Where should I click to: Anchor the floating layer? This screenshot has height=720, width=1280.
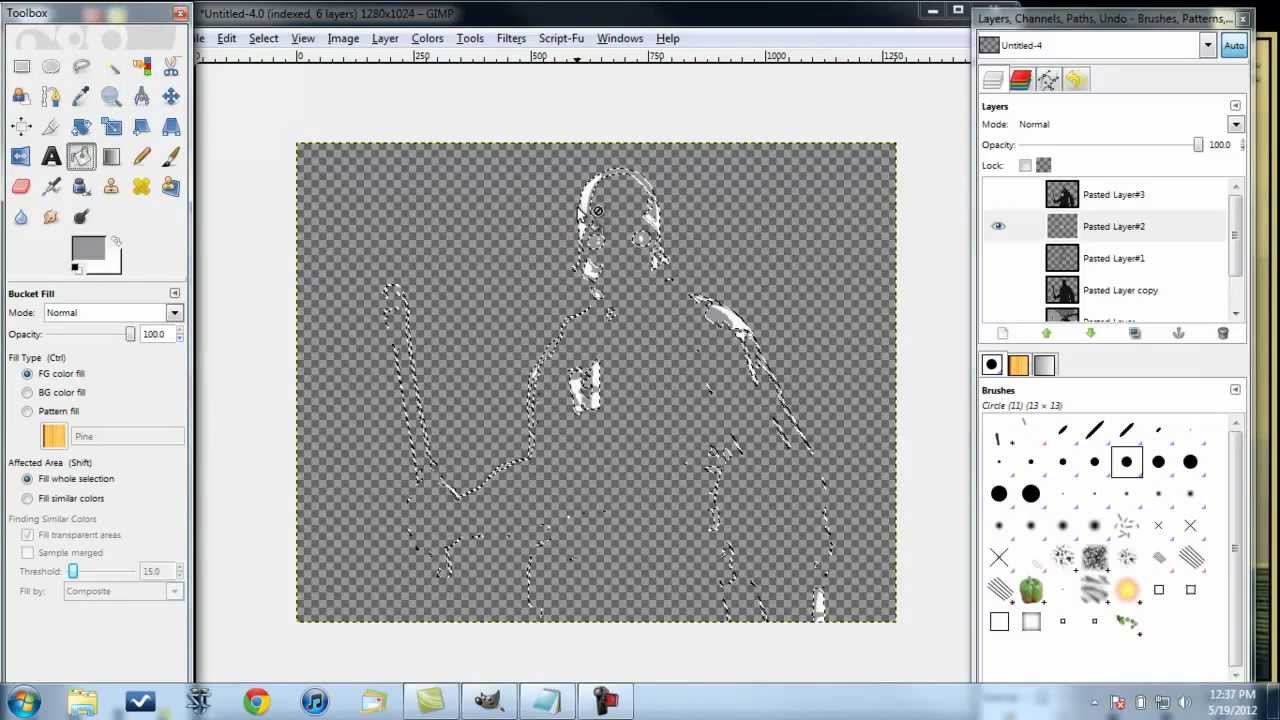pos(1178,333)
